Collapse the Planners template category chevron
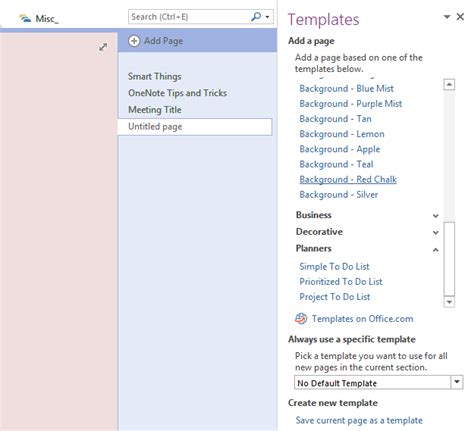The width and height of the screenshot is (474, 431). 435,250
